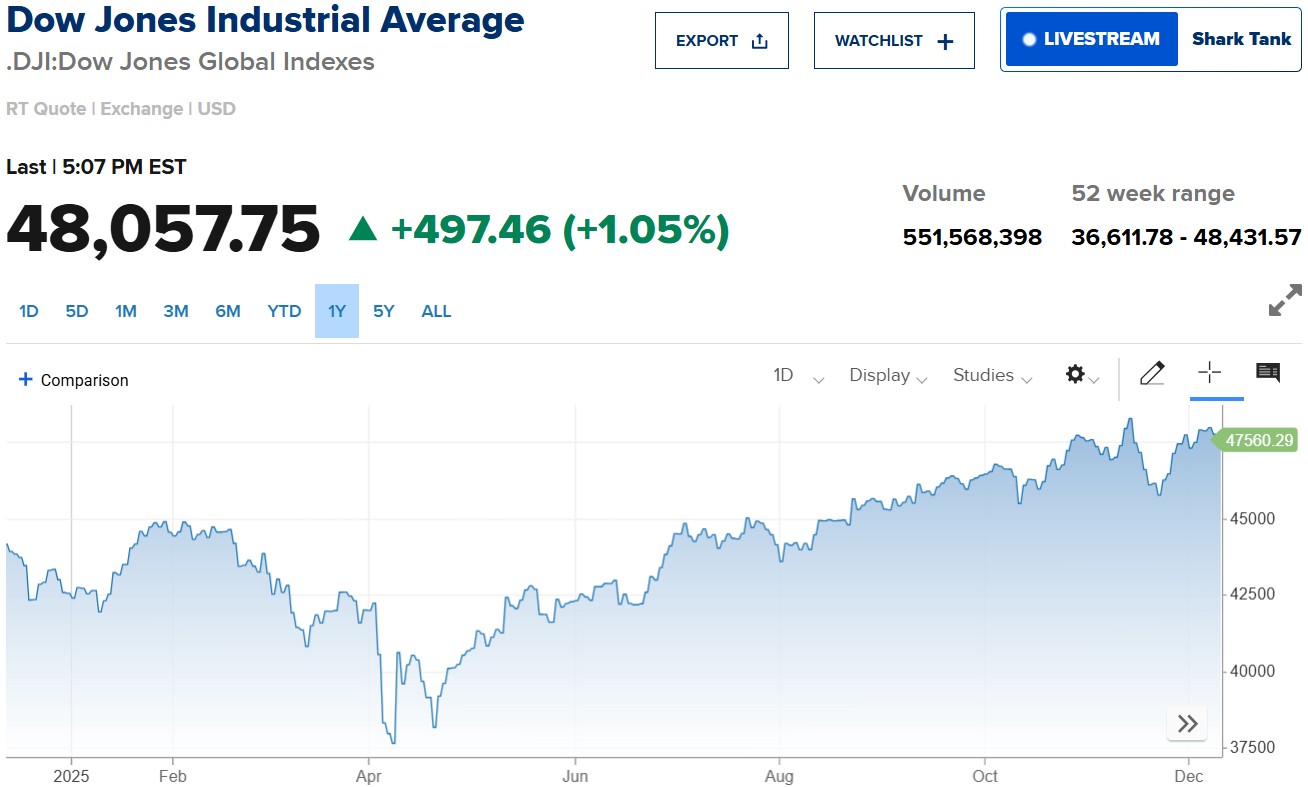1308x787 pixels.
Task: Activate the crosshair cursor tool
Action: coord(1210,373)
